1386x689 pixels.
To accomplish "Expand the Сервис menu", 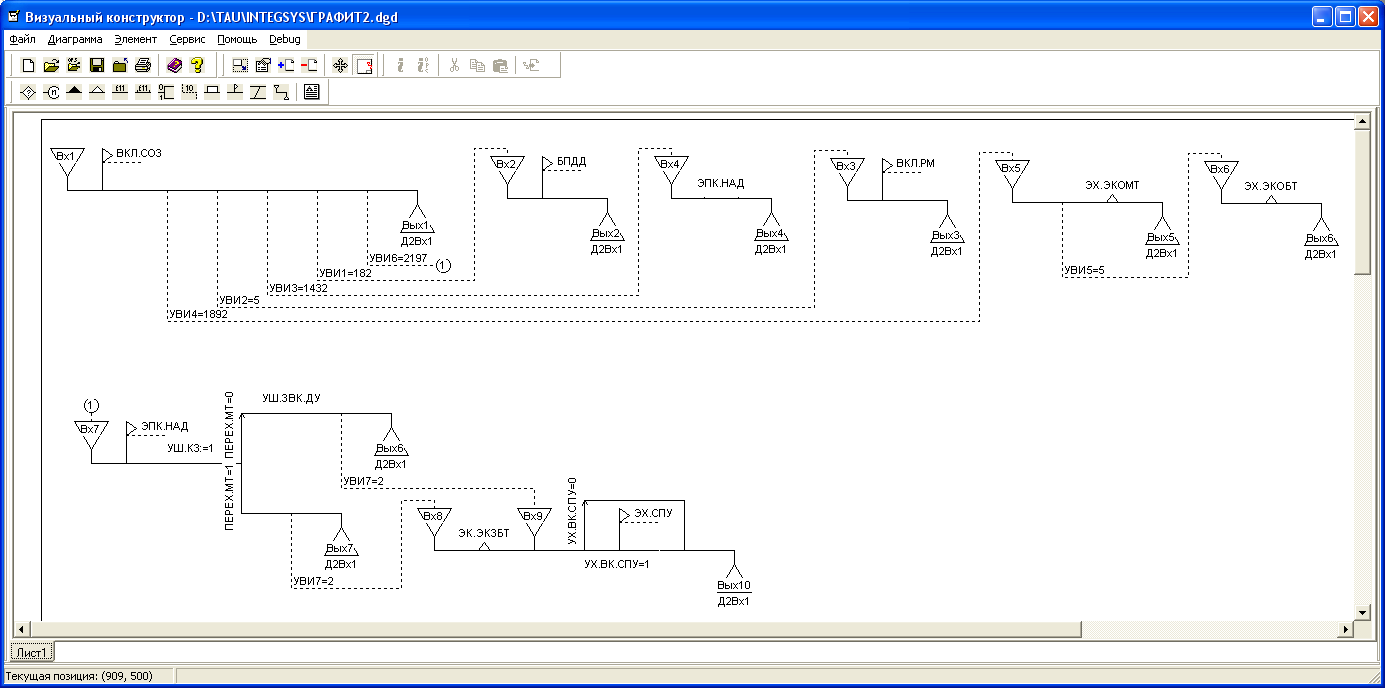I will point(188,40).
